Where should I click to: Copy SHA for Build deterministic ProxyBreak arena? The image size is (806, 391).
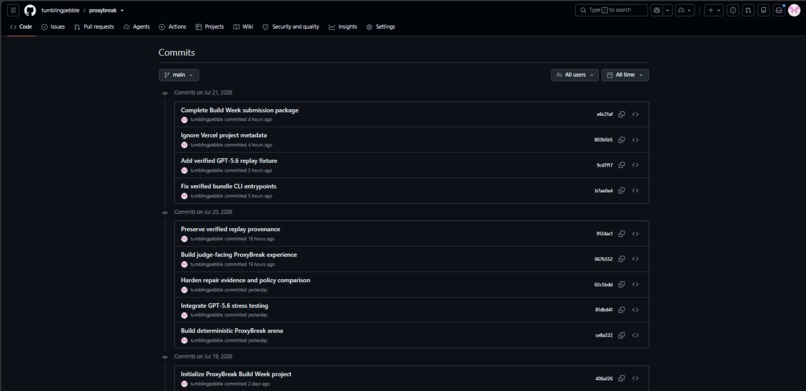click(621, 335)
